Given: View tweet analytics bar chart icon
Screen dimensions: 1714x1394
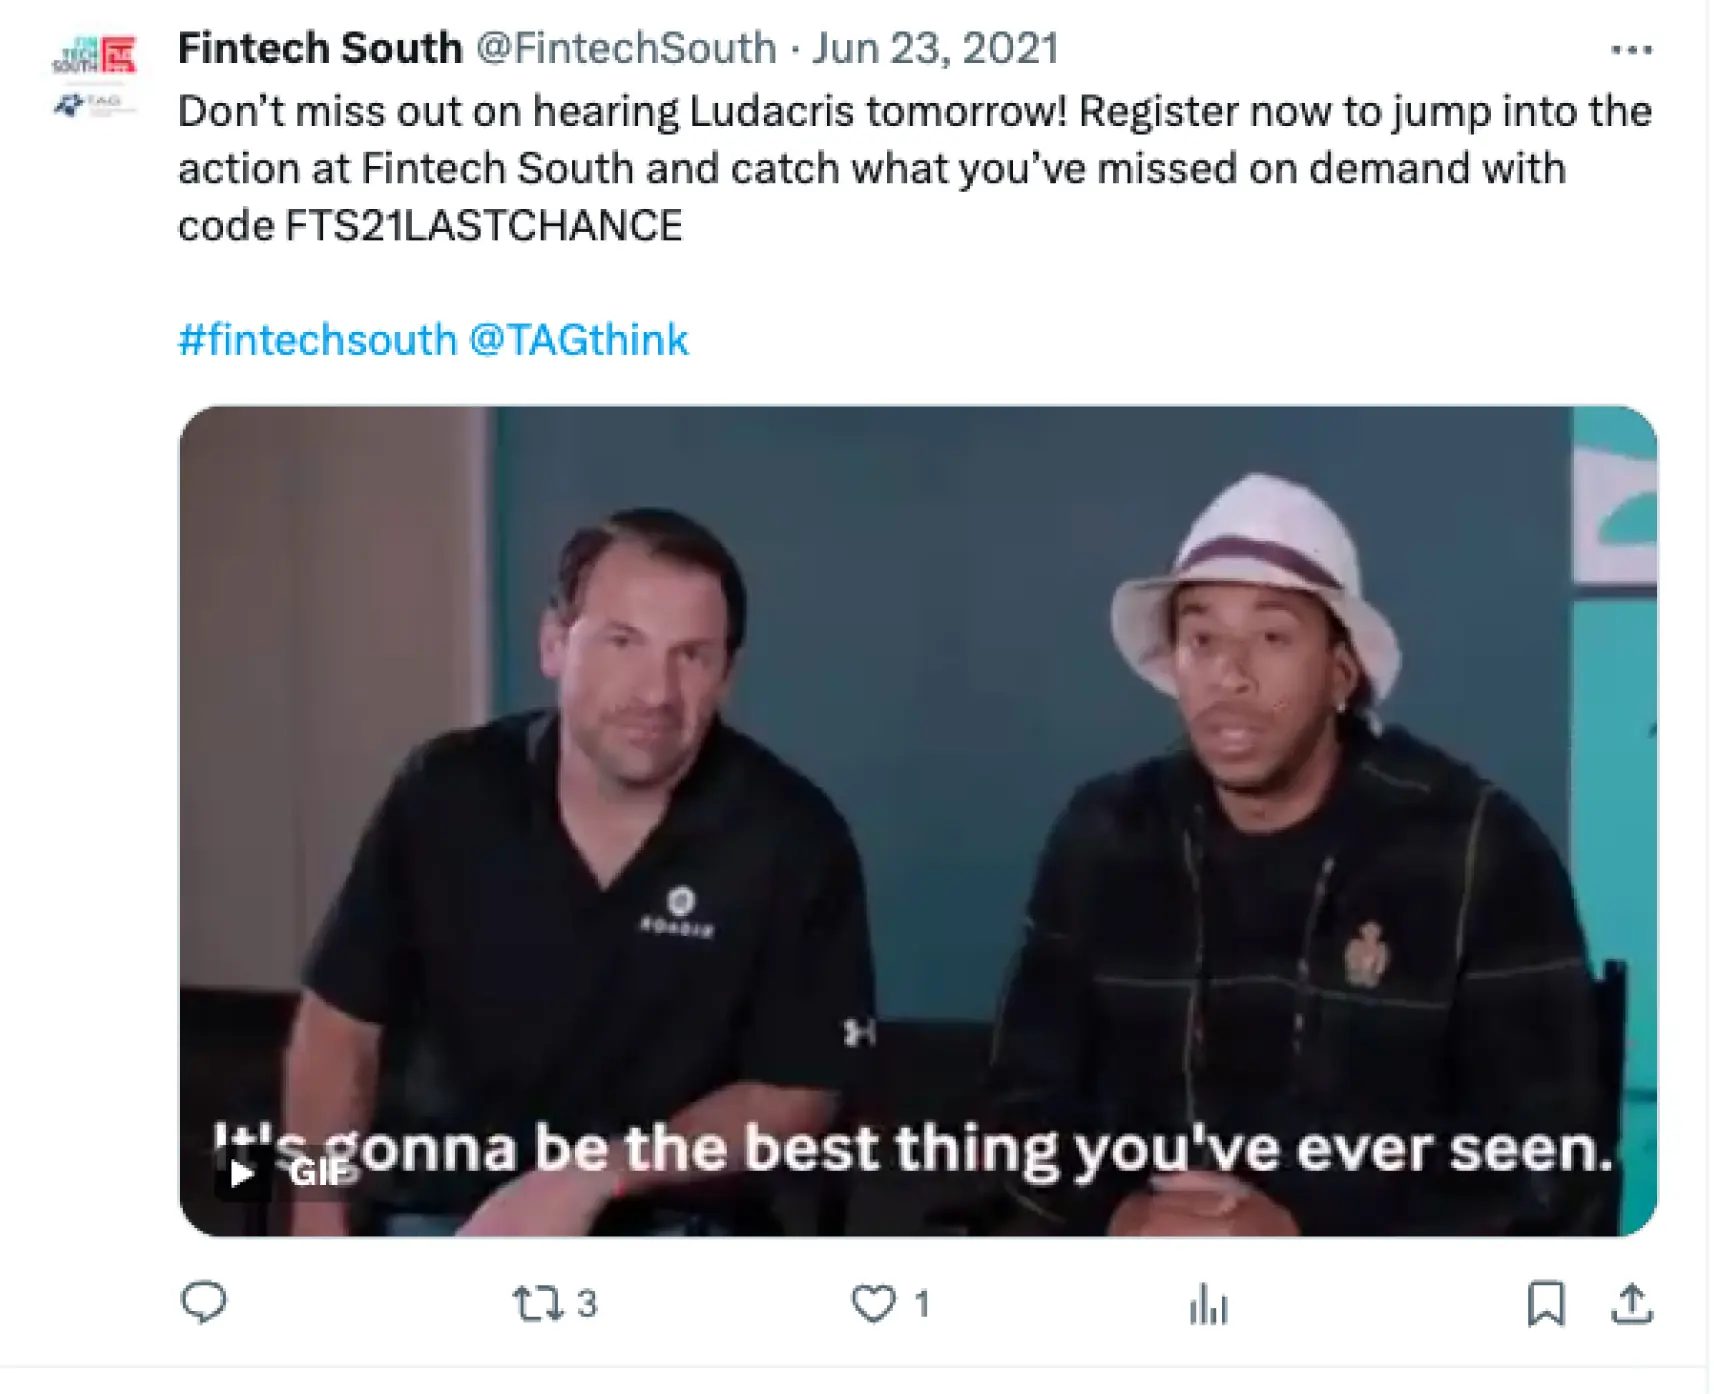Looking at the screenshot, I should tap(1208, 1304).
